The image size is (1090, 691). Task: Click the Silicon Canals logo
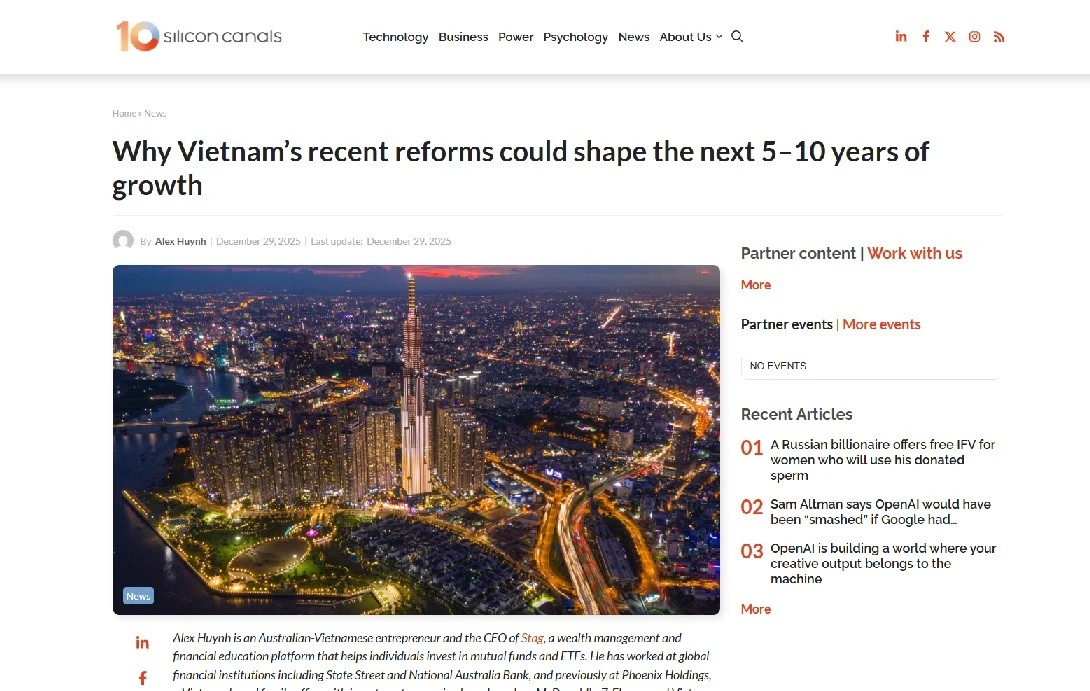[x=199, y=36]
